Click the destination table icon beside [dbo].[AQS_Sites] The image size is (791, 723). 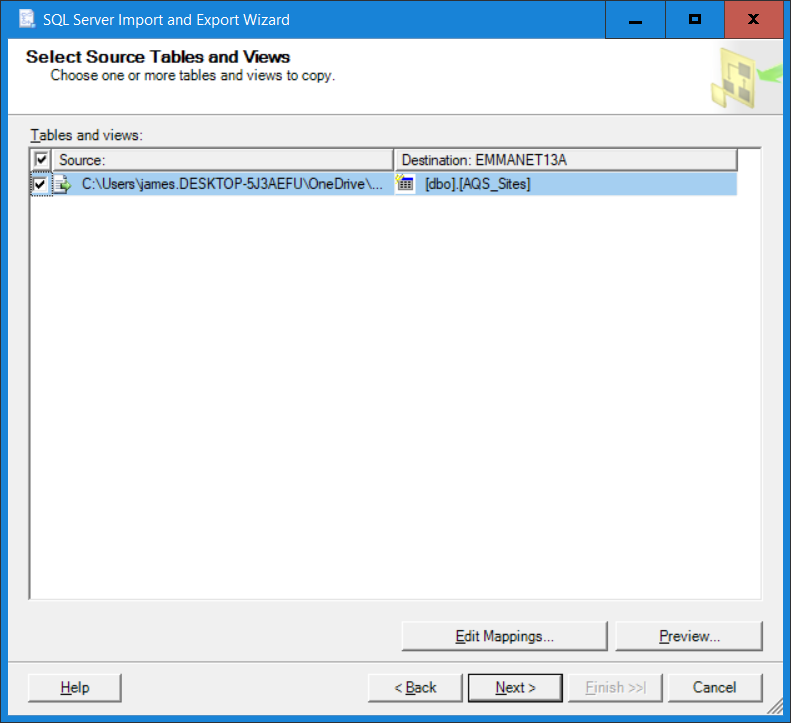tap(405, 183)
